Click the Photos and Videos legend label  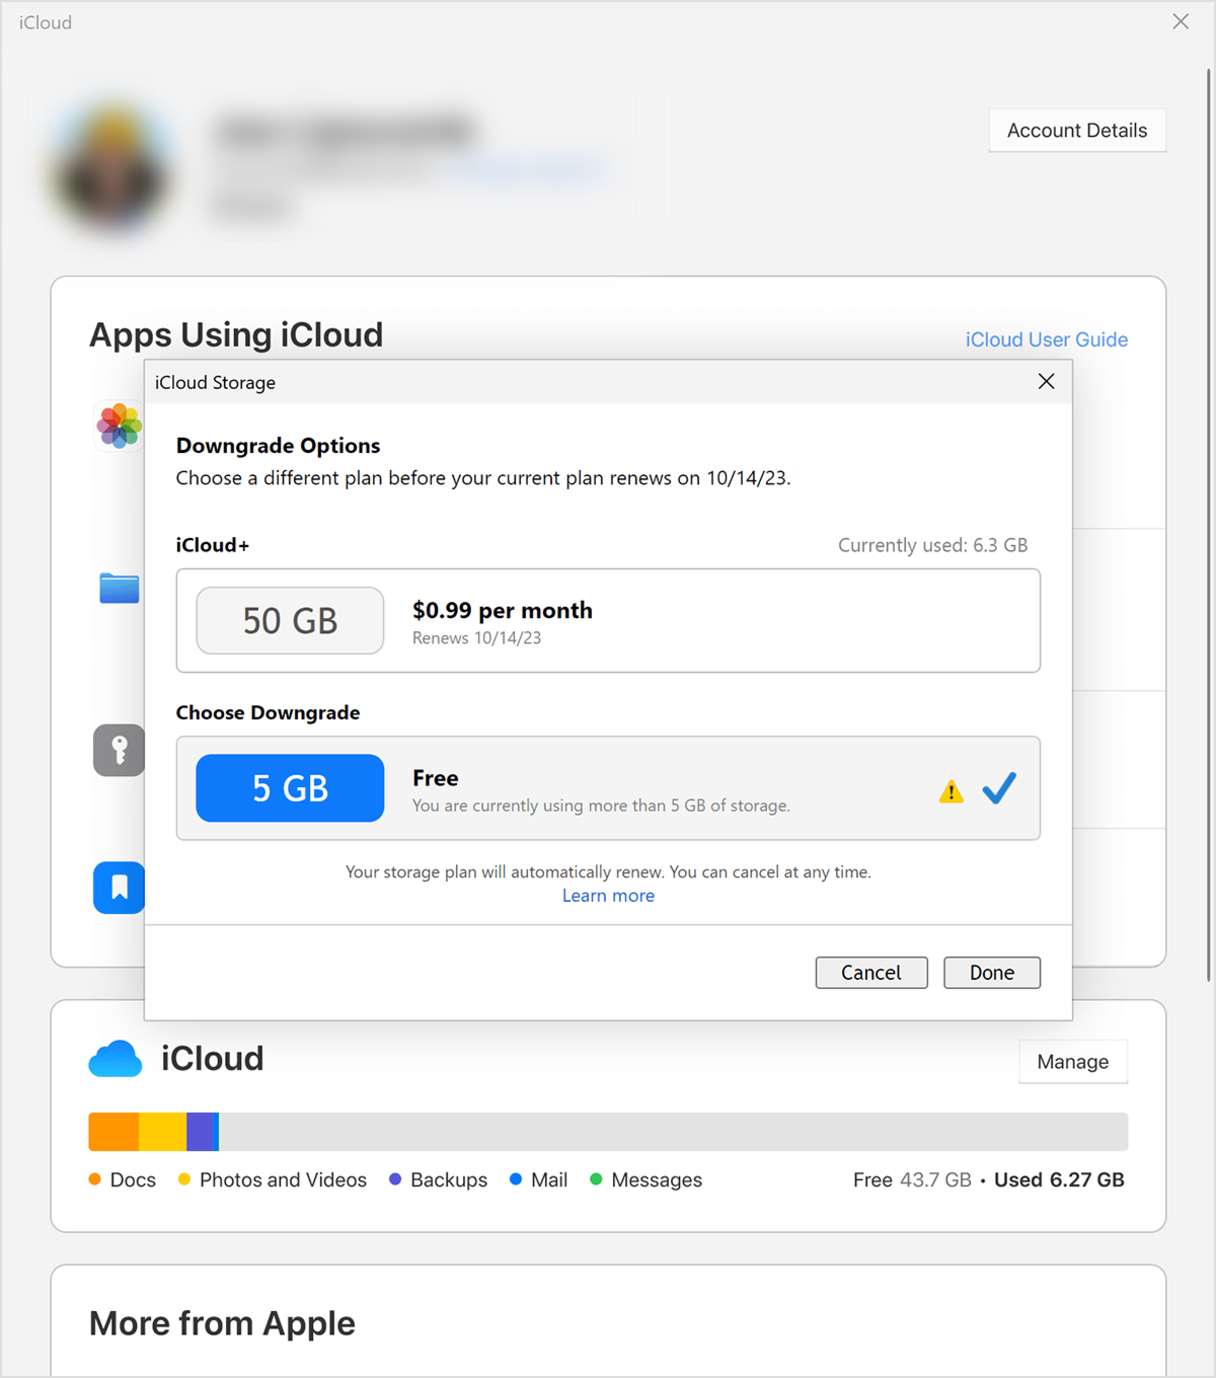[283, 1179]
